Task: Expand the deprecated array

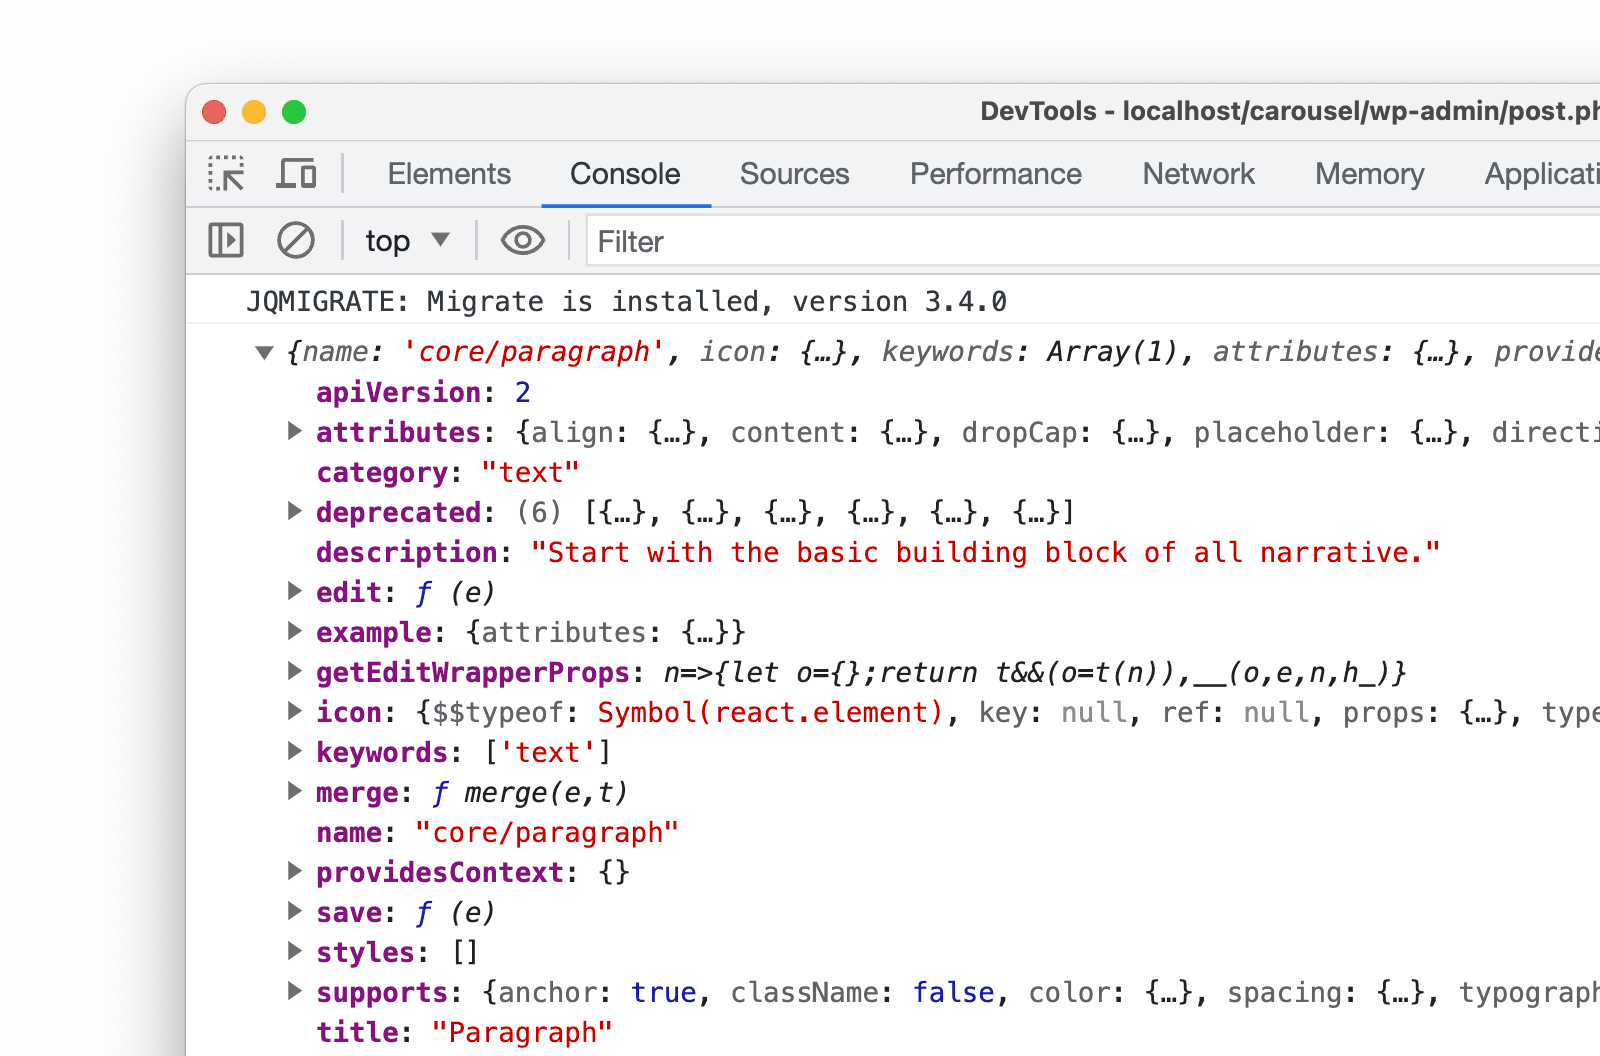Action: (x=294, y=511)
